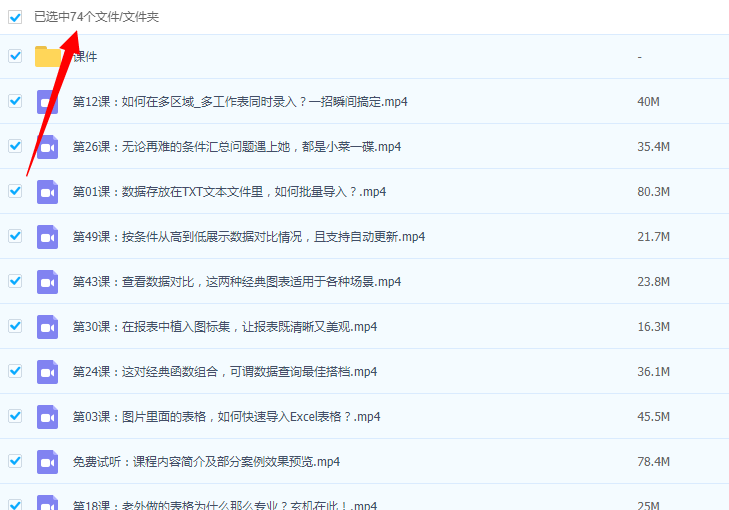
Task: Click video icon for 免费试听 file
Action: tap(48, 461)
